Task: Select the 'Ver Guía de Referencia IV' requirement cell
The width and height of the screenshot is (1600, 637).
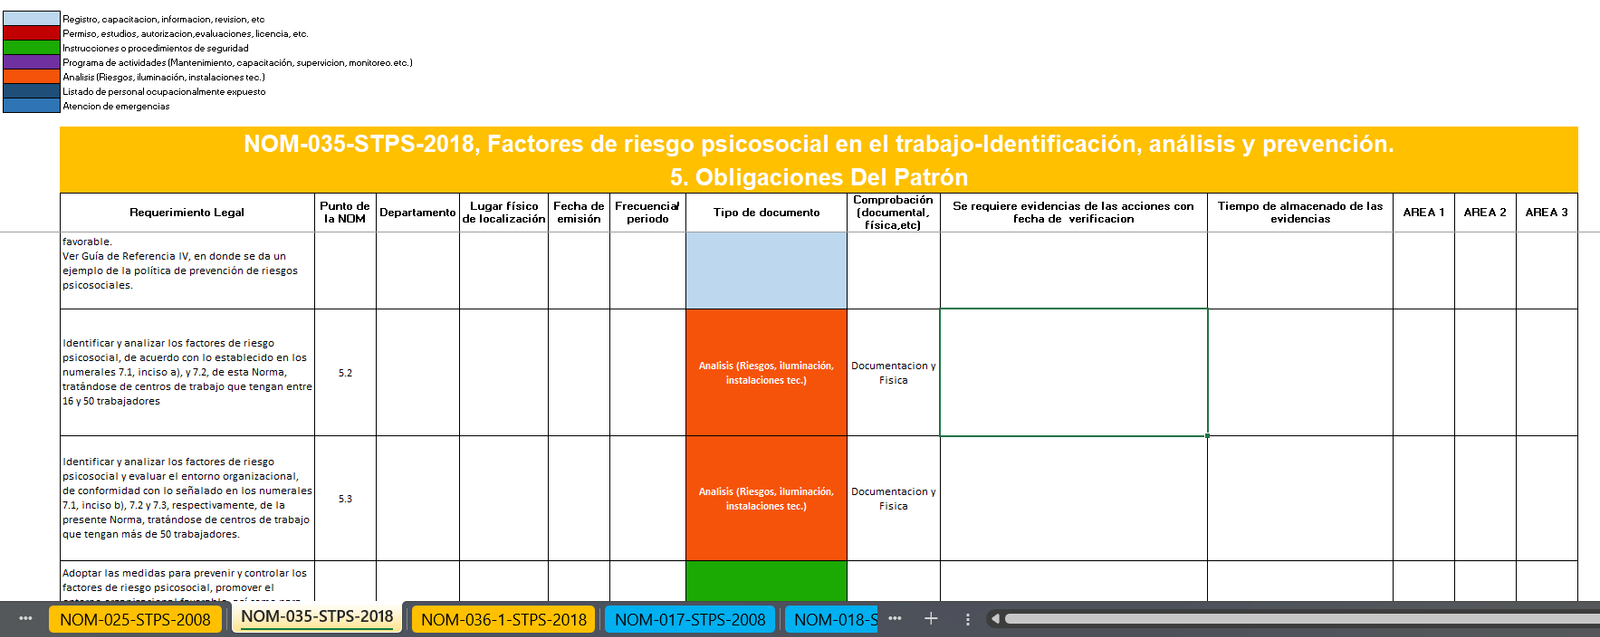Action: point(187,271)
